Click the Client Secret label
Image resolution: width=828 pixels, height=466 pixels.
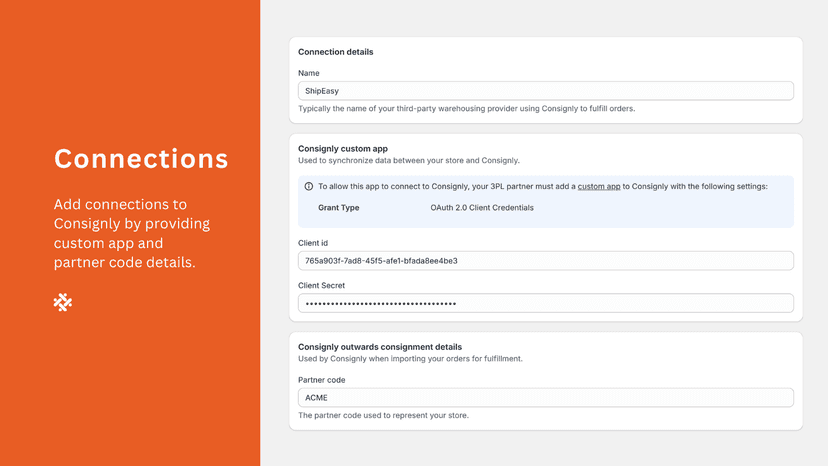(321, 285)
